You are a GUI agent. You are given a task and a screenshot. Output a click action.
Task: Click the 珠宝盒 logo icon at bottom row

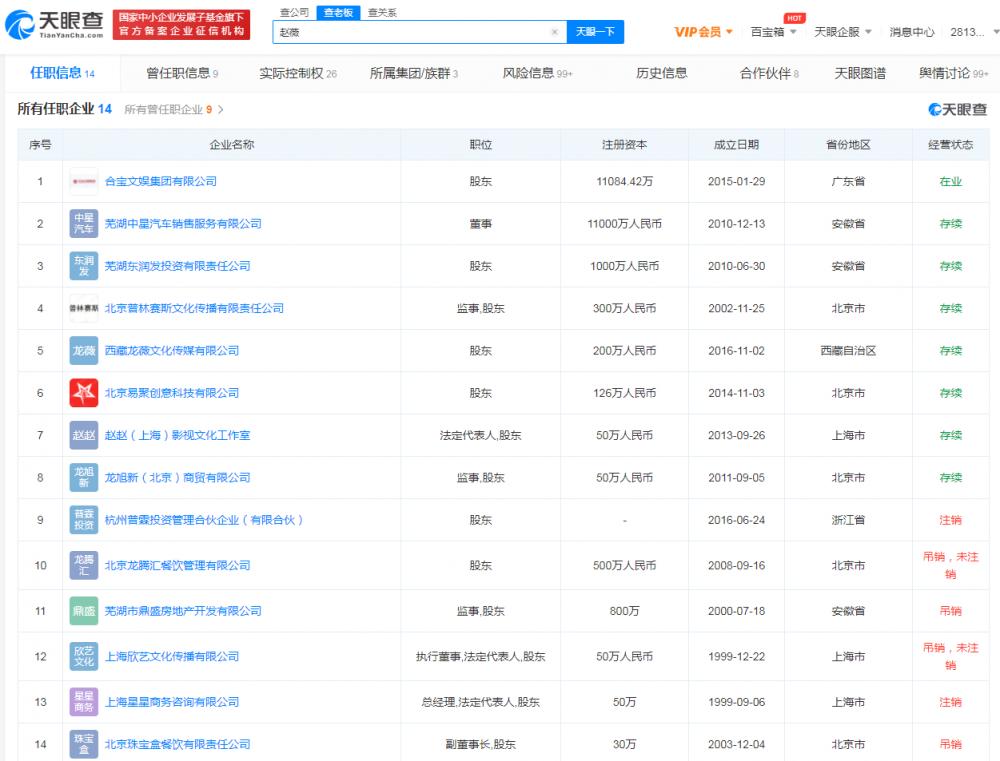click(84, 743)
